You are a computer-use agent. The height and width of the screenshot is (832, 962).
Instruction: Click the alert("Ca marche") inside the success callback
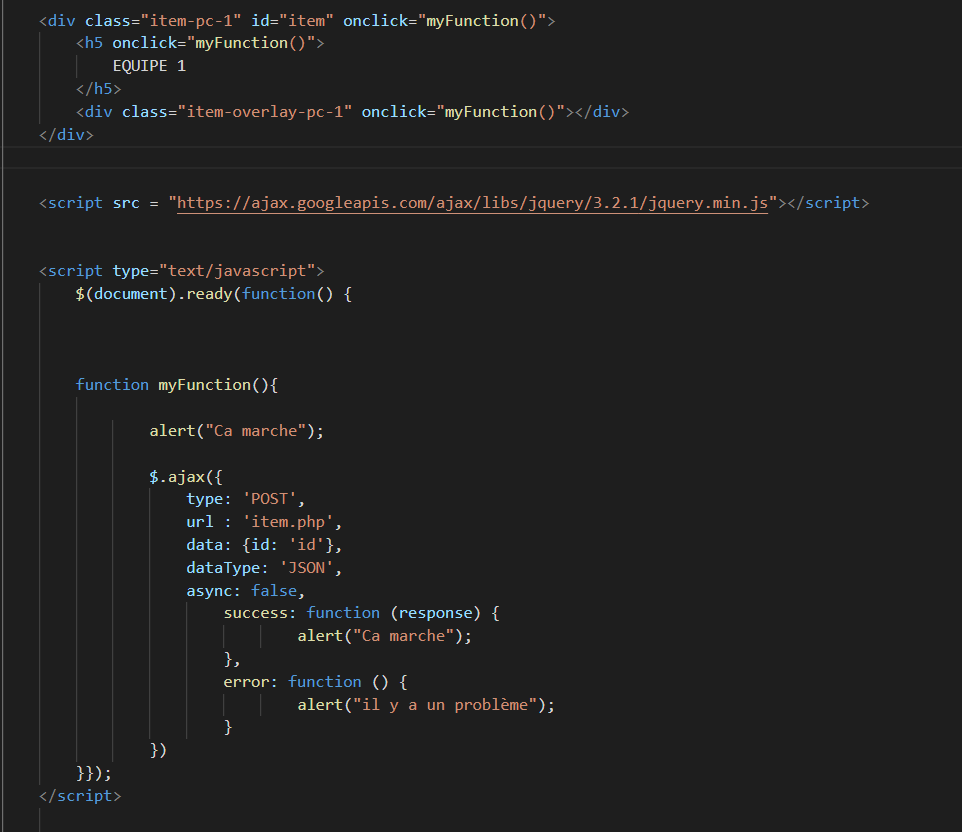click(385, 636)
